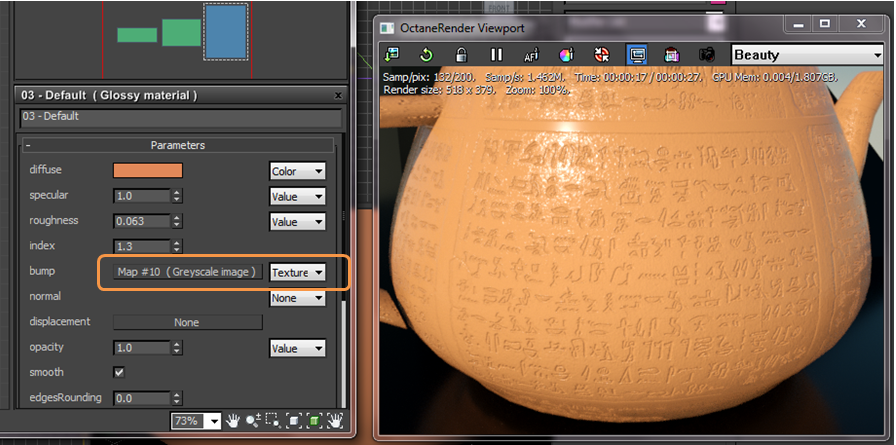Screen dimensions: 896x445
Task: Toggle the highlighted monitor viewport icon
Action: point(637,55)
